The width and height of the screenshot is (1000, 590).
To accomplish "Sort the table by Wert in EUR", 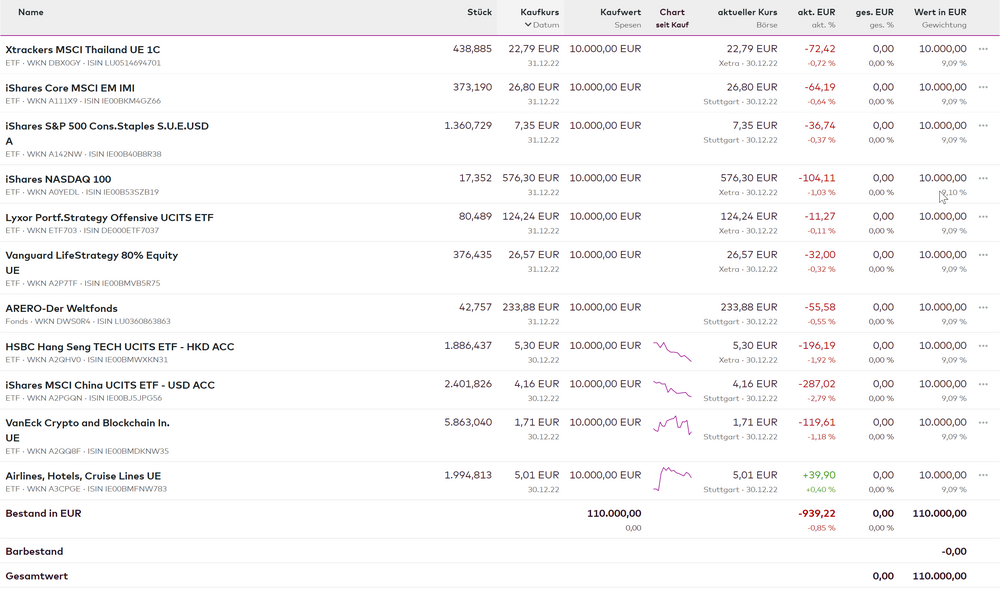I will (x=940, y=12).
